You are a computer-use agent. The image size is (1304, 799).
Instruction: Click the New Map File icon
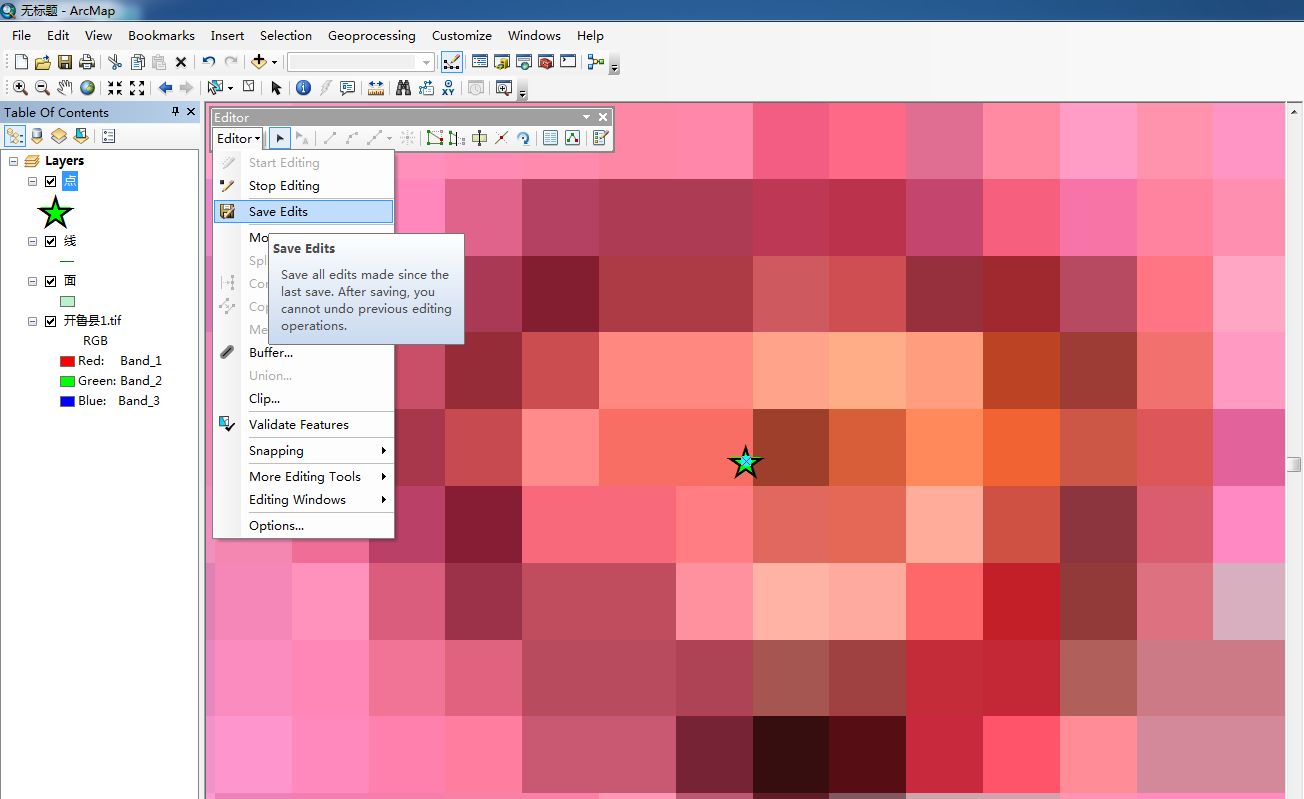(x=21, y=62)
